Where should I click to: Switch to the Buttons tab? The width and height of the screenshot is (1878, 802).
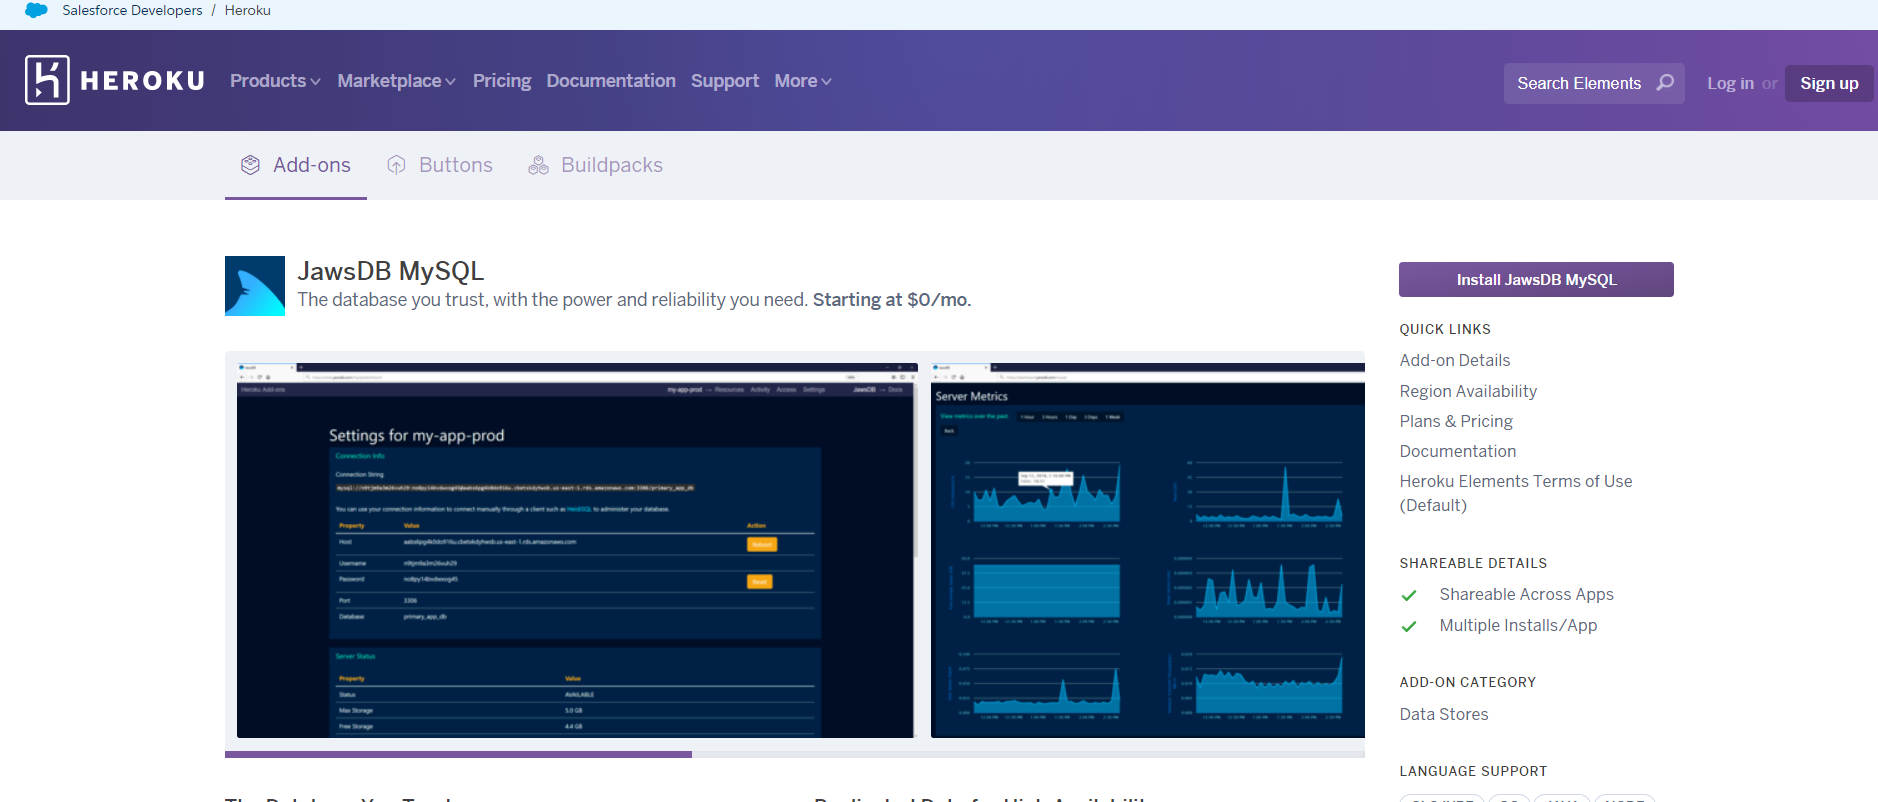[x=440, y=165]
